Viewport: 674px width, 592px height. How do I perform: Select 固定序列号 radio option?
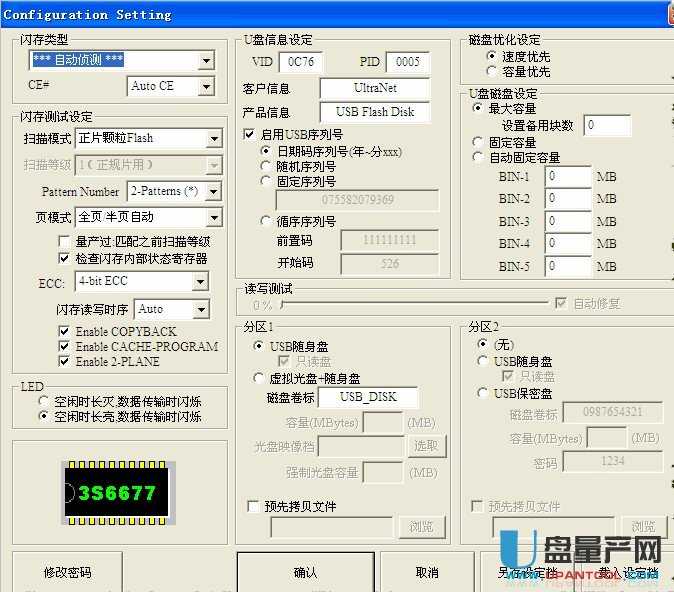[x=266, y=181]
